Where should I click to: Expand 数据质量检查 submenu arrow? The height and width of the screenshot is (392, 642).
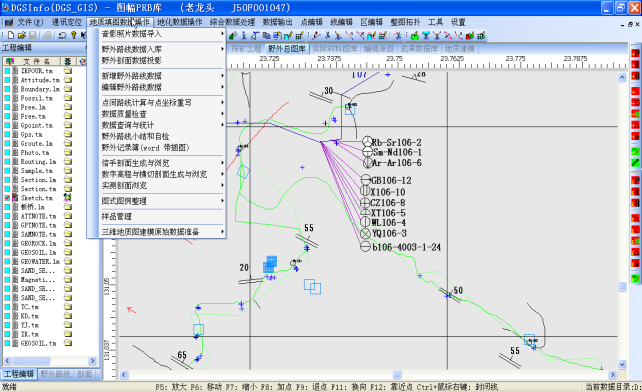click(x=222, y=113)
